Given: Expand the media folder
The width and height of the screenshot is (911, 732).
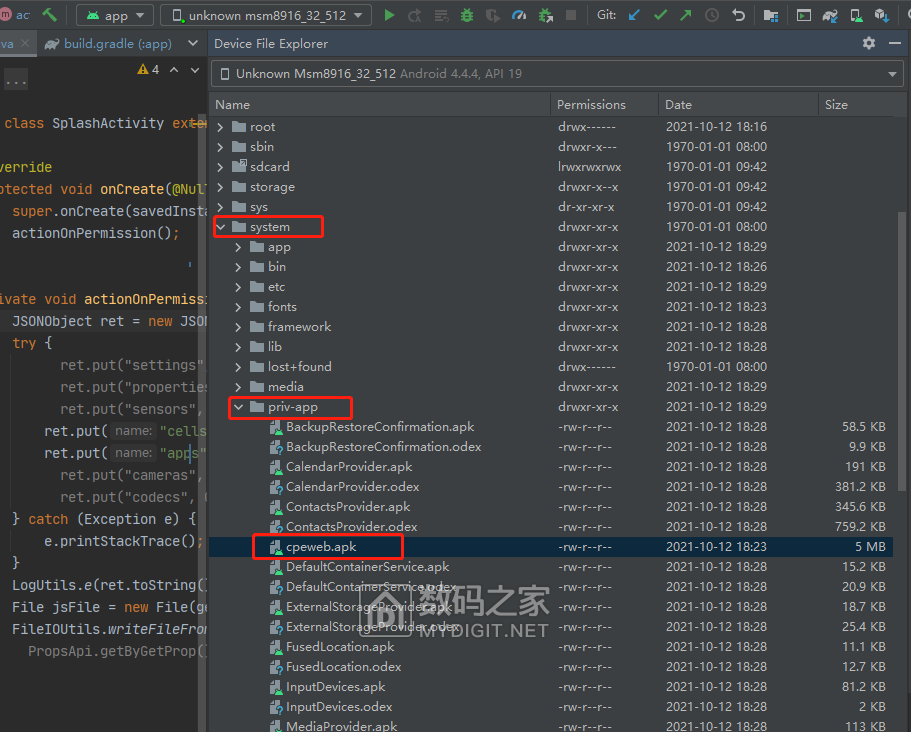Looking at the screenshot, I should (x=238, y=387).
